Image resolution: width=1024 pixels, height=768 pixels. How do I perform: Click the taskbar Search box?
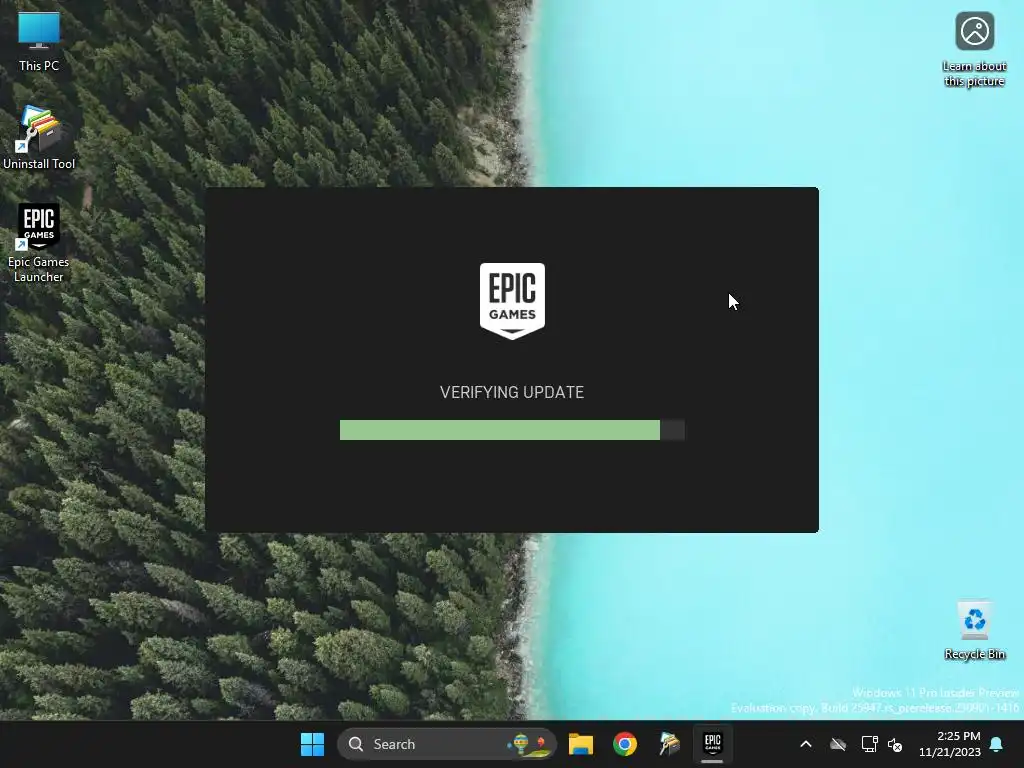(447, 744)
